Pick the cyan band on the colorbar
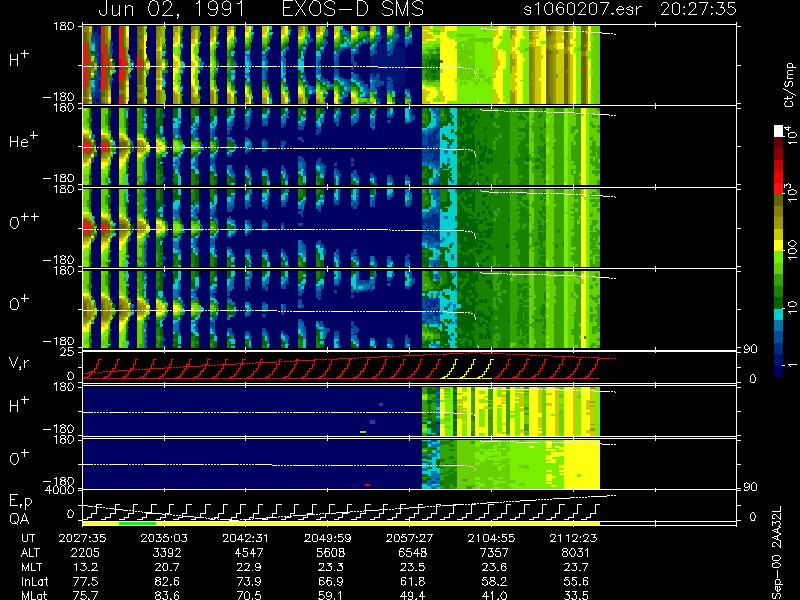 pos(779,314)
